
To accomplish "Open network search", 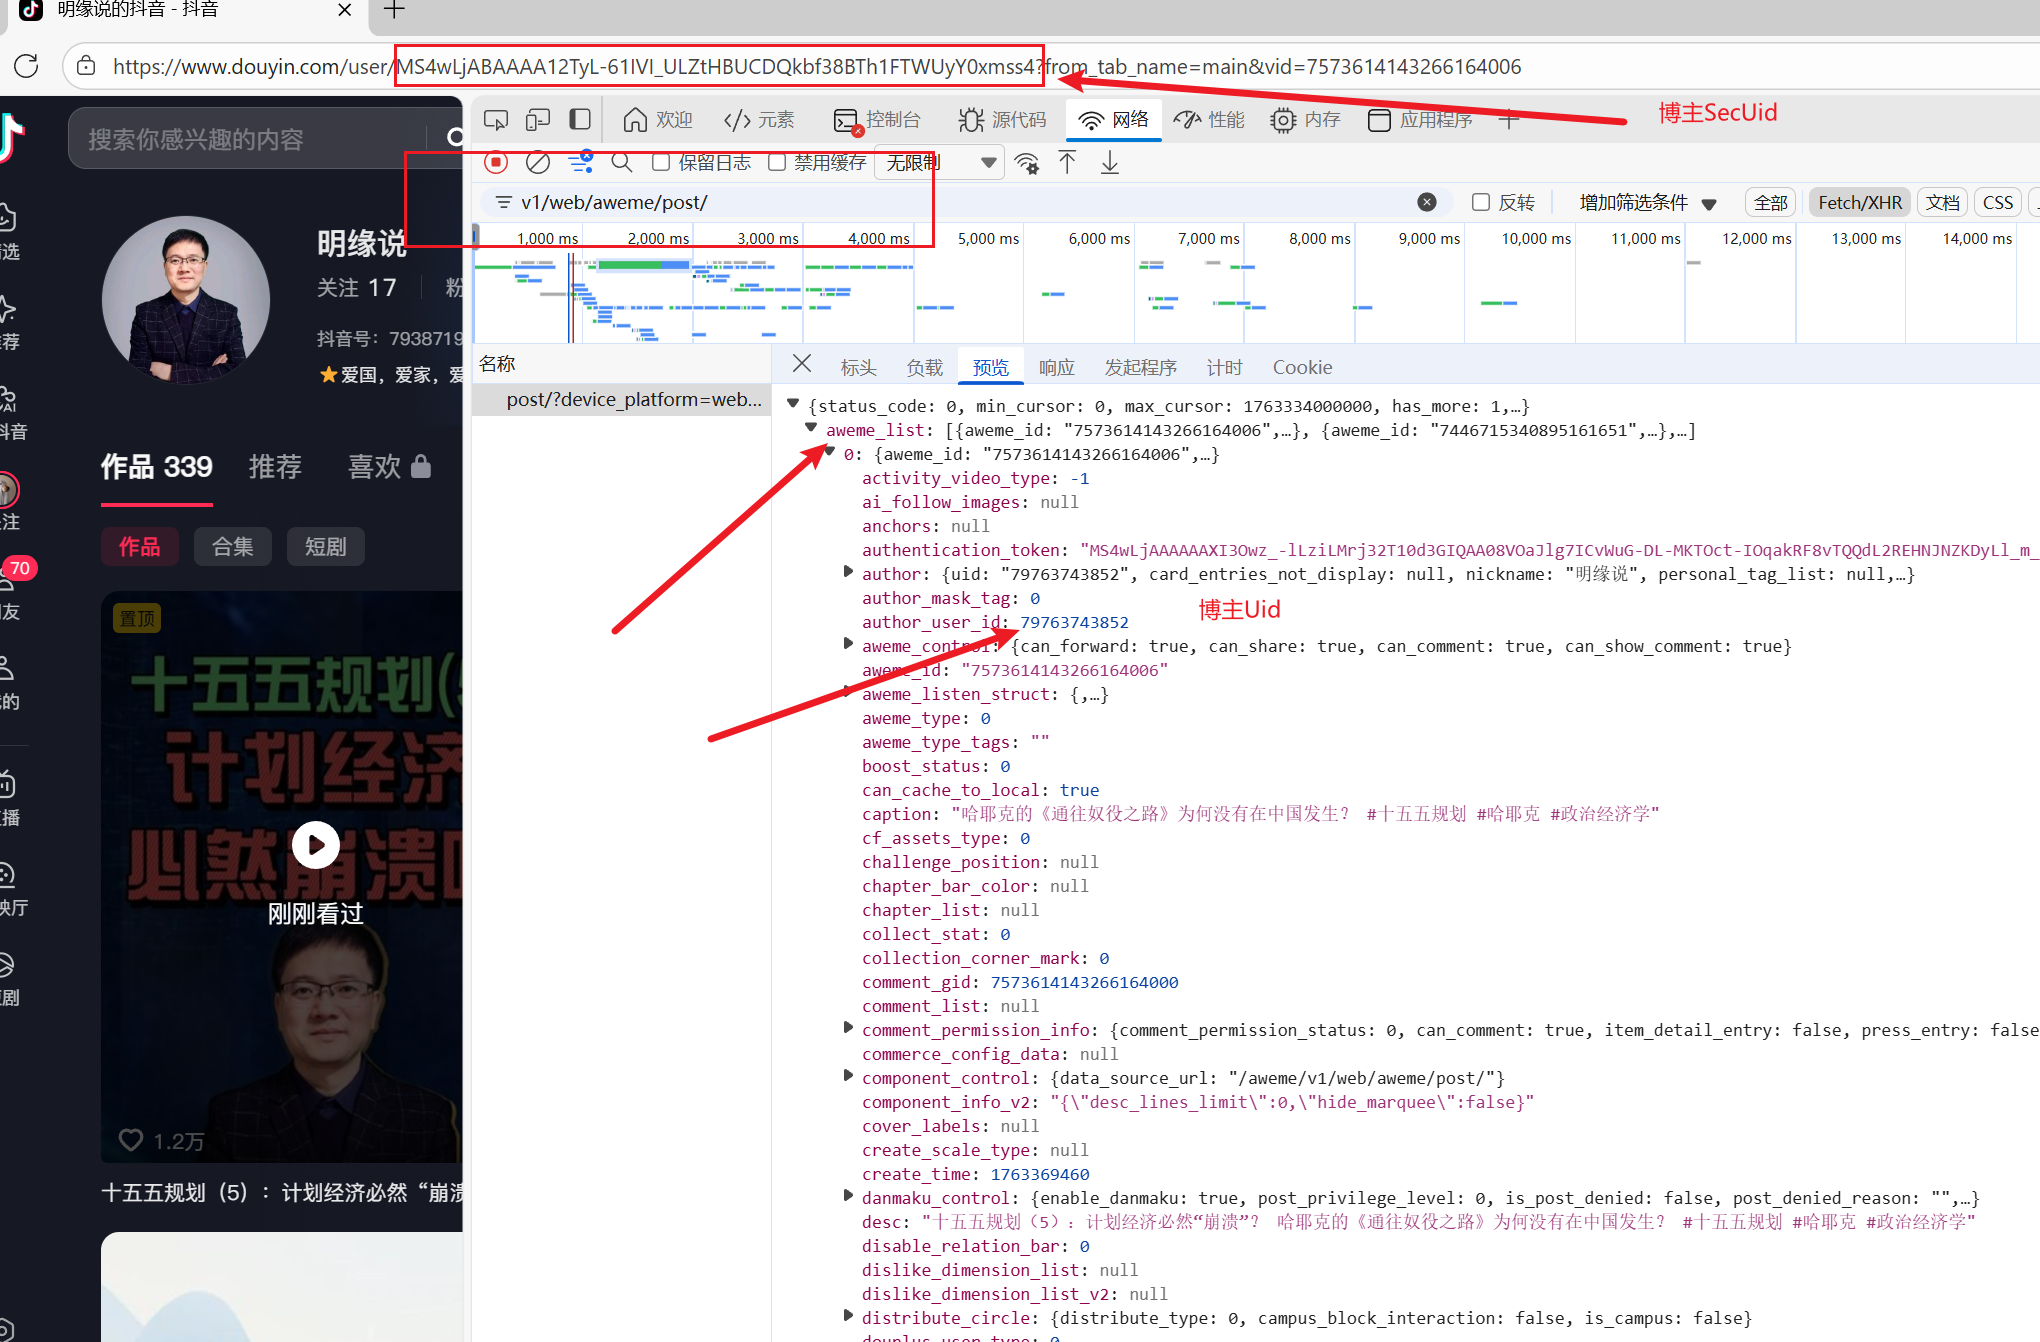I will (x=622, y=162).
